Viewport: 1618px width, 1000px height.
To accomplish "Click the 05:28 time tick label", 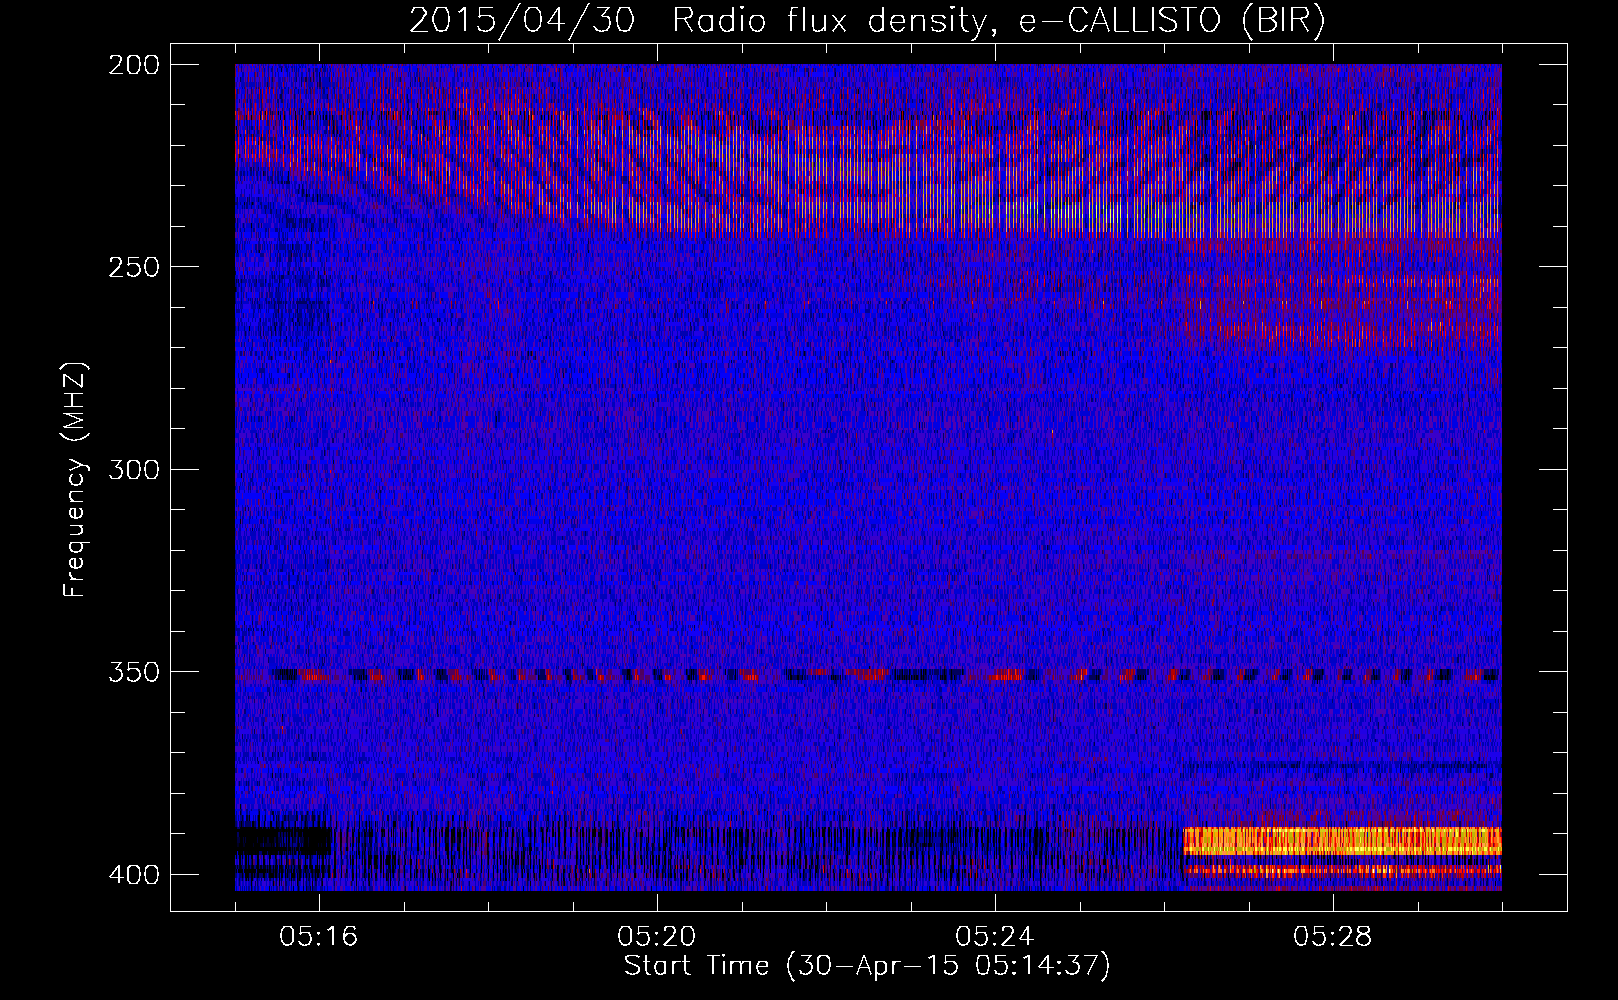I will 1333,937.
